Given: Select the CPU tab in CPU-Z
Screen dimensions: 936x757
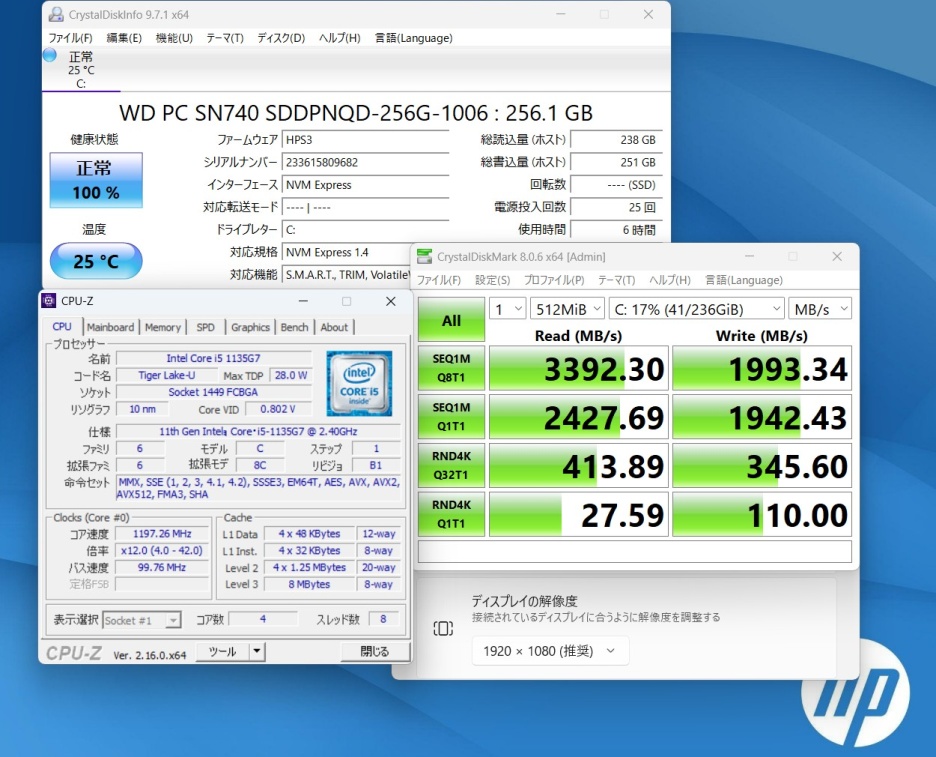Looking at the screenshot, I should (62, 327).
